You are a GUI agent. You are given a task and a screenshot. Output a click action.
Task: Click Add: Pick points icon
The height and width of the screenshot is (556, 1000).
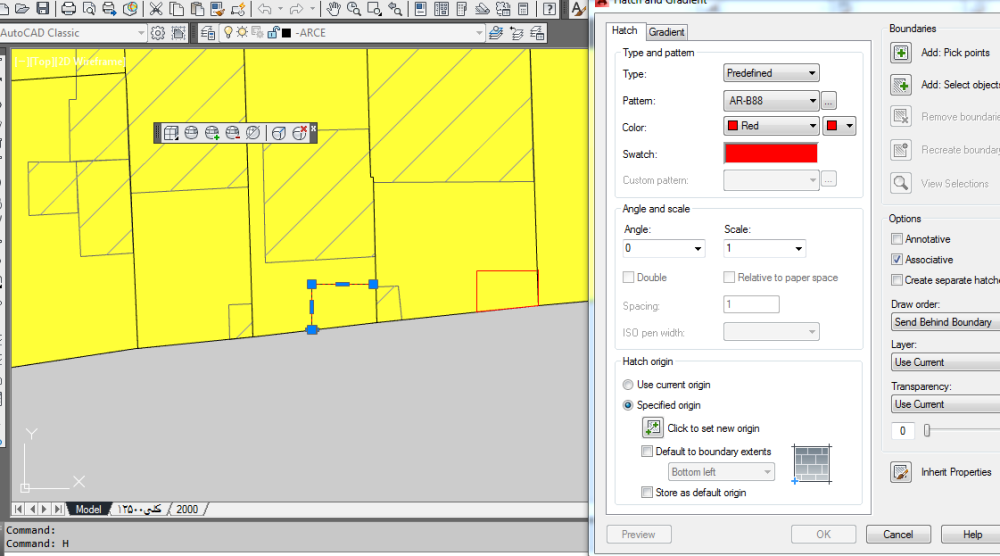tap(901, 53)
